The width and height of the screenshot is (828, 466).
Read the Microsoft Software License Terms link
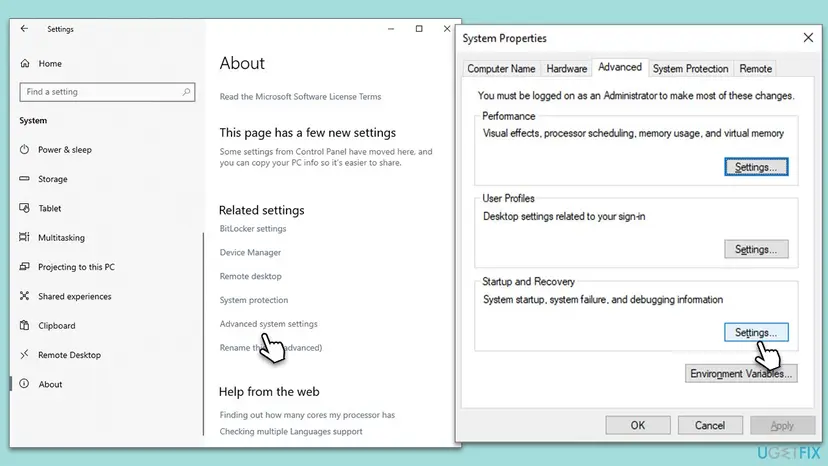click(x=300, y=97)
